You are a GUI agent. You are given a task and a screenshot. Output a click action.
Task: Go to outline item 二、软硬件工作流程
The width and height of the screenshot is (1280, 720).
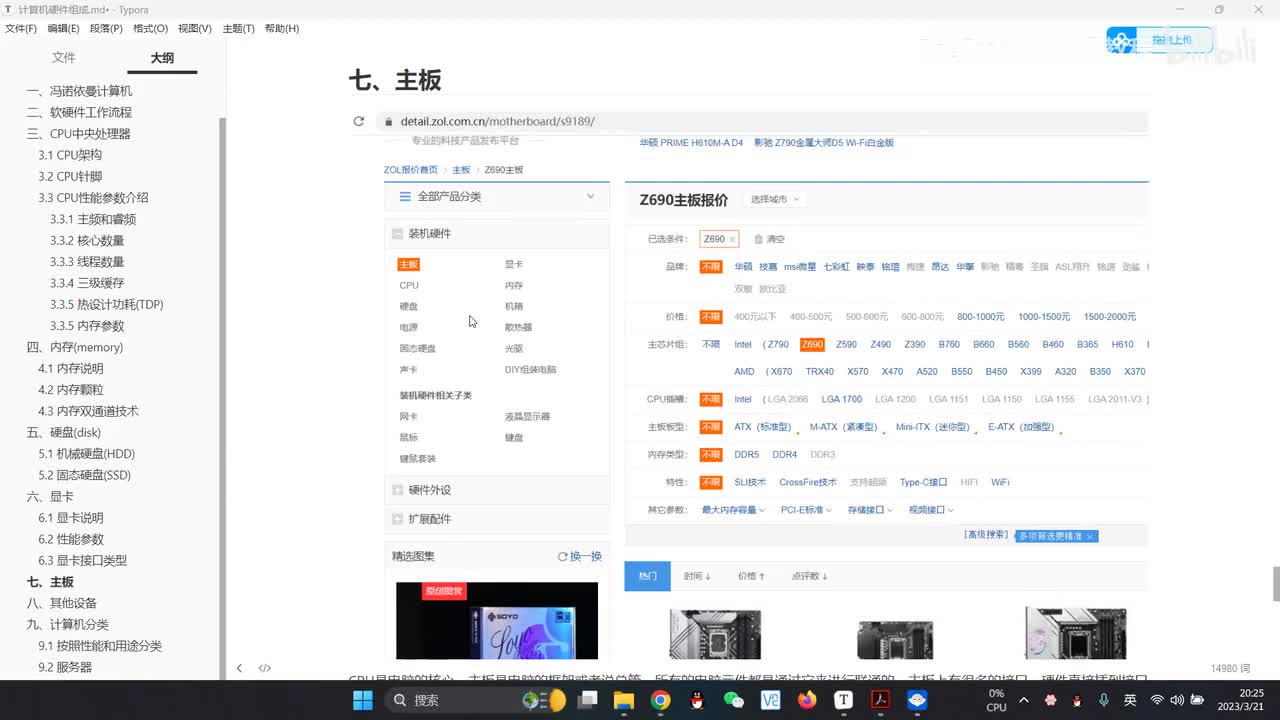pyautogui.click(x=79, y=112)
